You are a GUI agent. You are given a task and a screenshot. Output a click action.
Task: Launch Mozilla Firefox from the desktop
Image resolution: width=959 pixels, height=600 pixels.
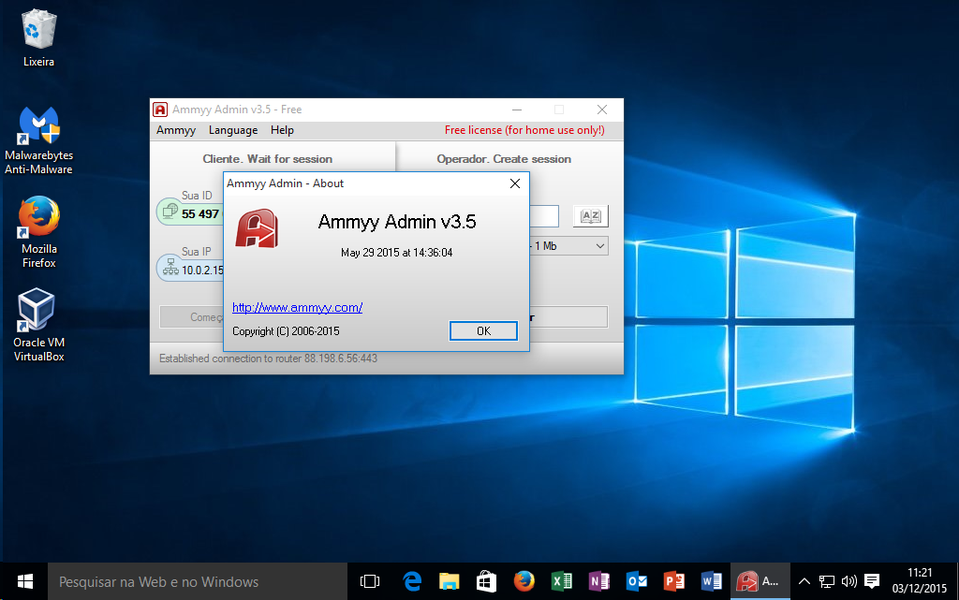coord(39,219)
